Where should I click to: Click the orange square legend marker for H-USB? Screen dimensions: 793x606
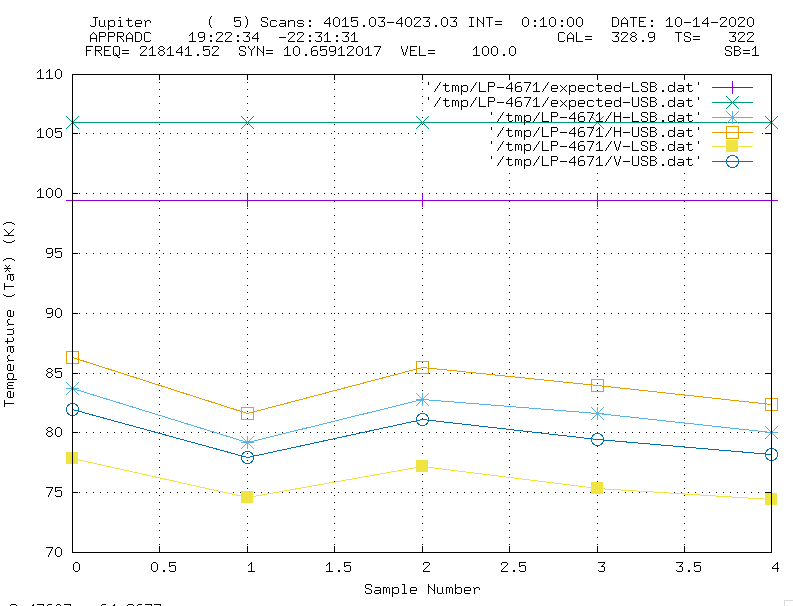coord(732,133)
